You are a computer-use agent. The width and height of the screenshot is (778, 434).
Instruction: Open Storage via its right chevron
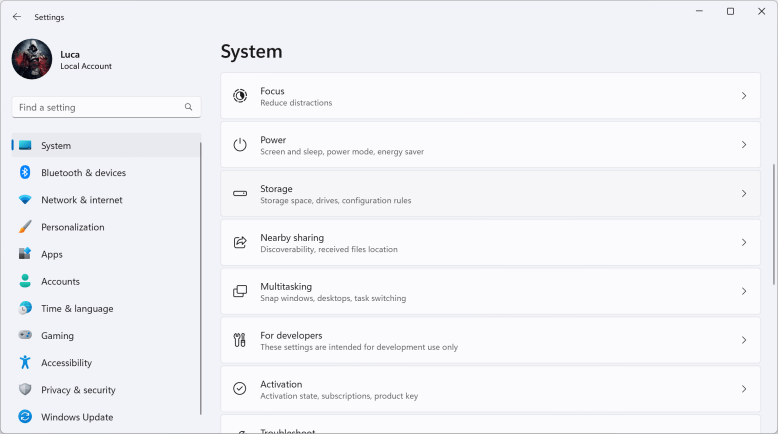coord(744,194)
